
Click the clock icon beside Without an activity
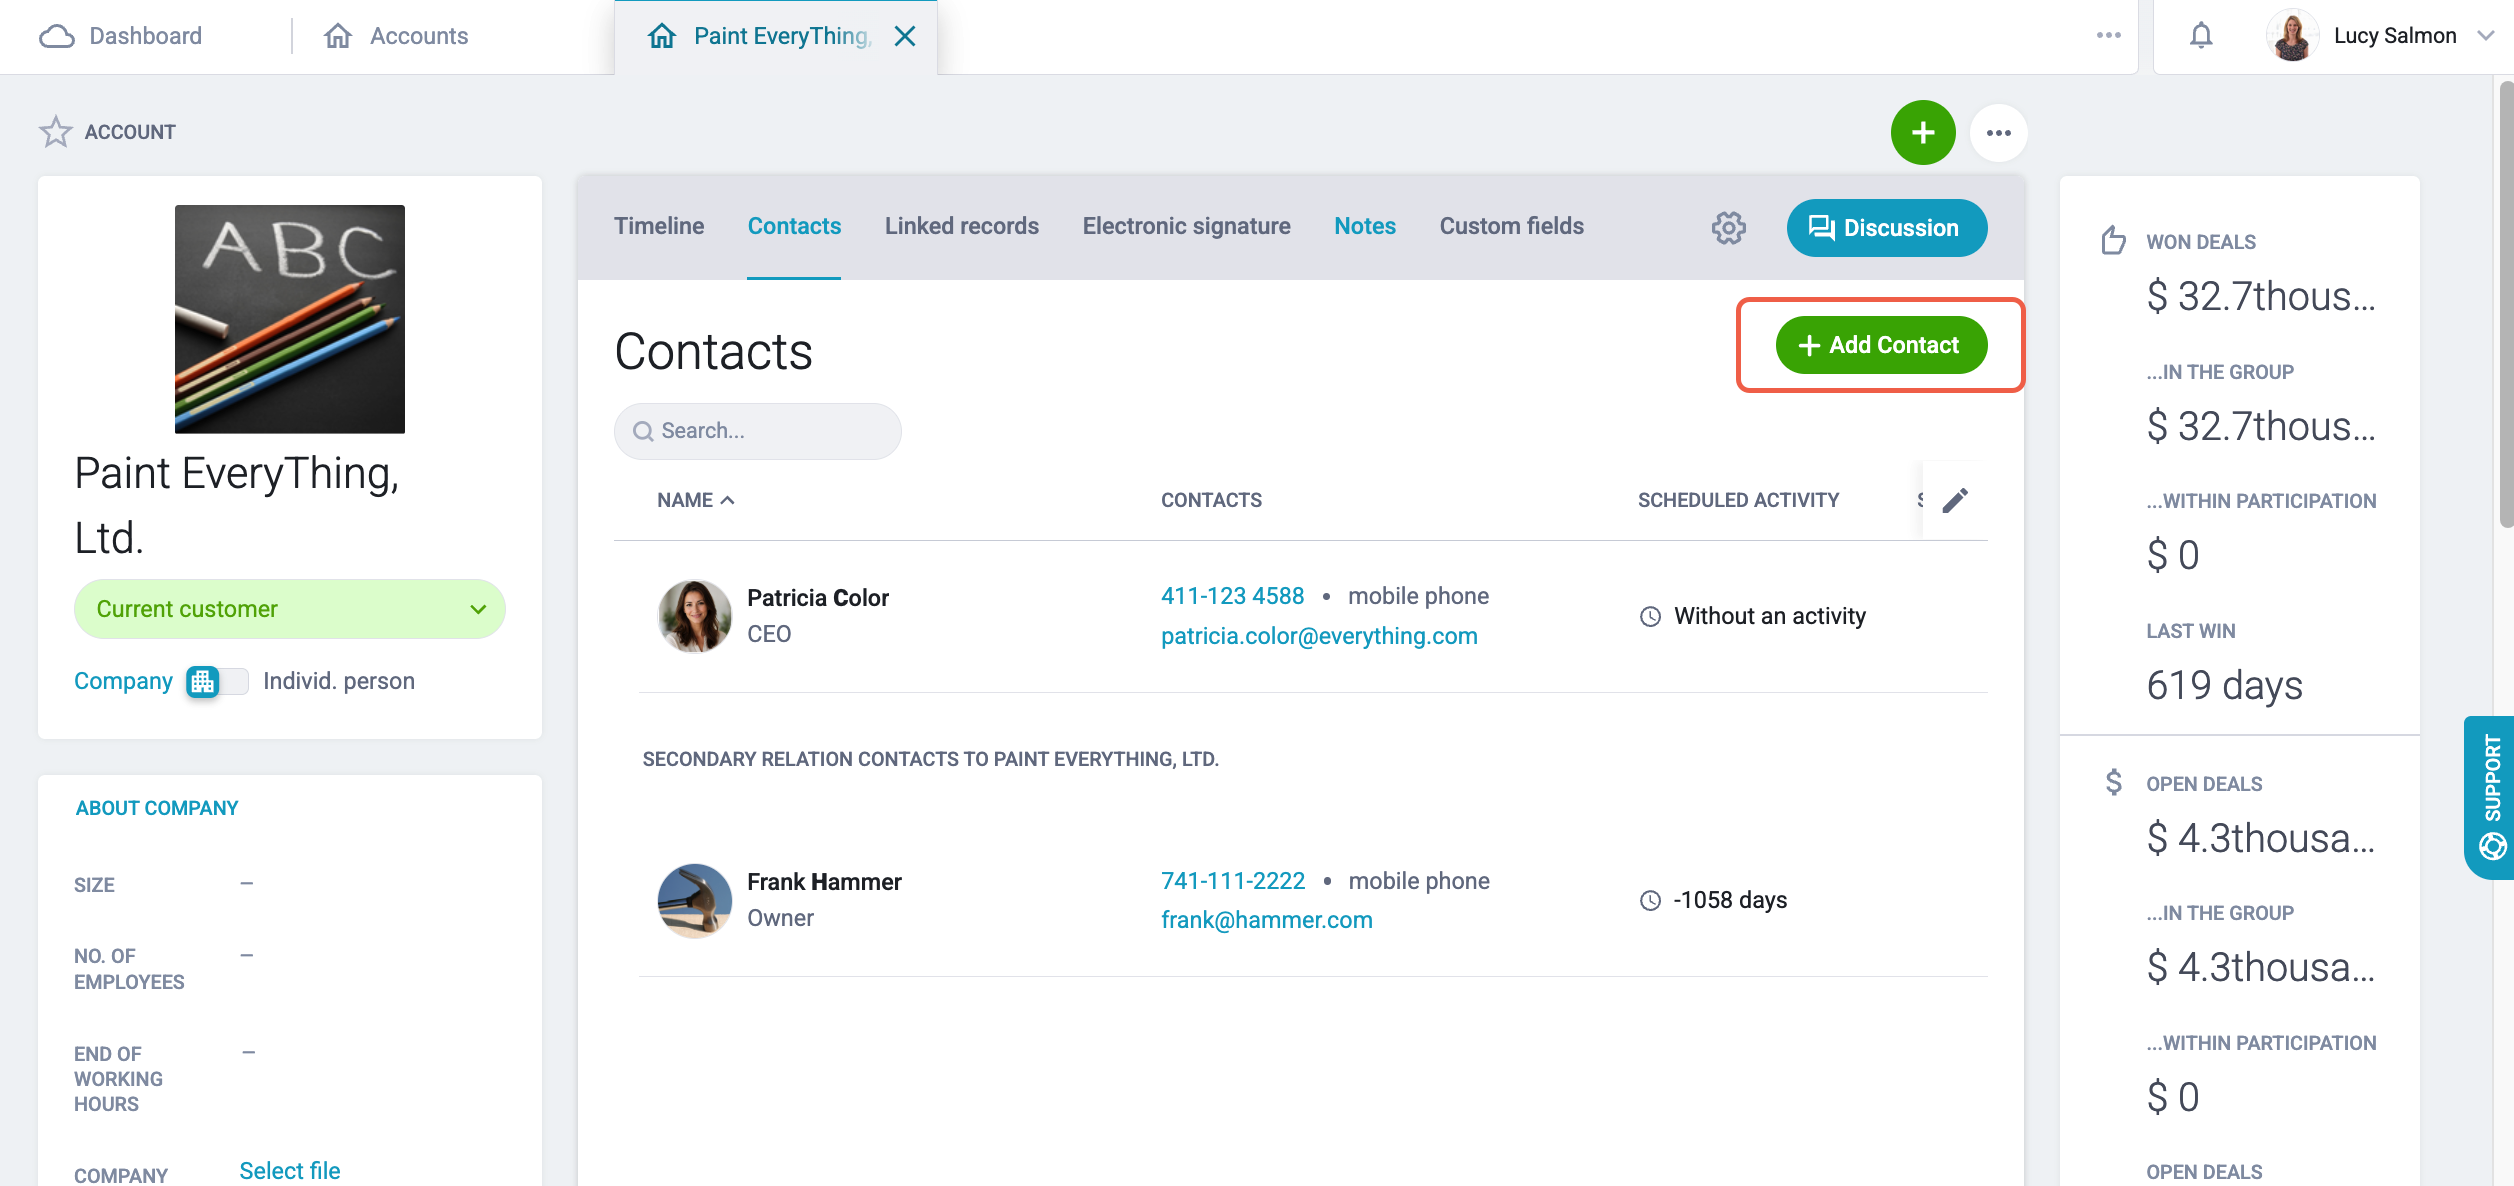coord(1650,617)
